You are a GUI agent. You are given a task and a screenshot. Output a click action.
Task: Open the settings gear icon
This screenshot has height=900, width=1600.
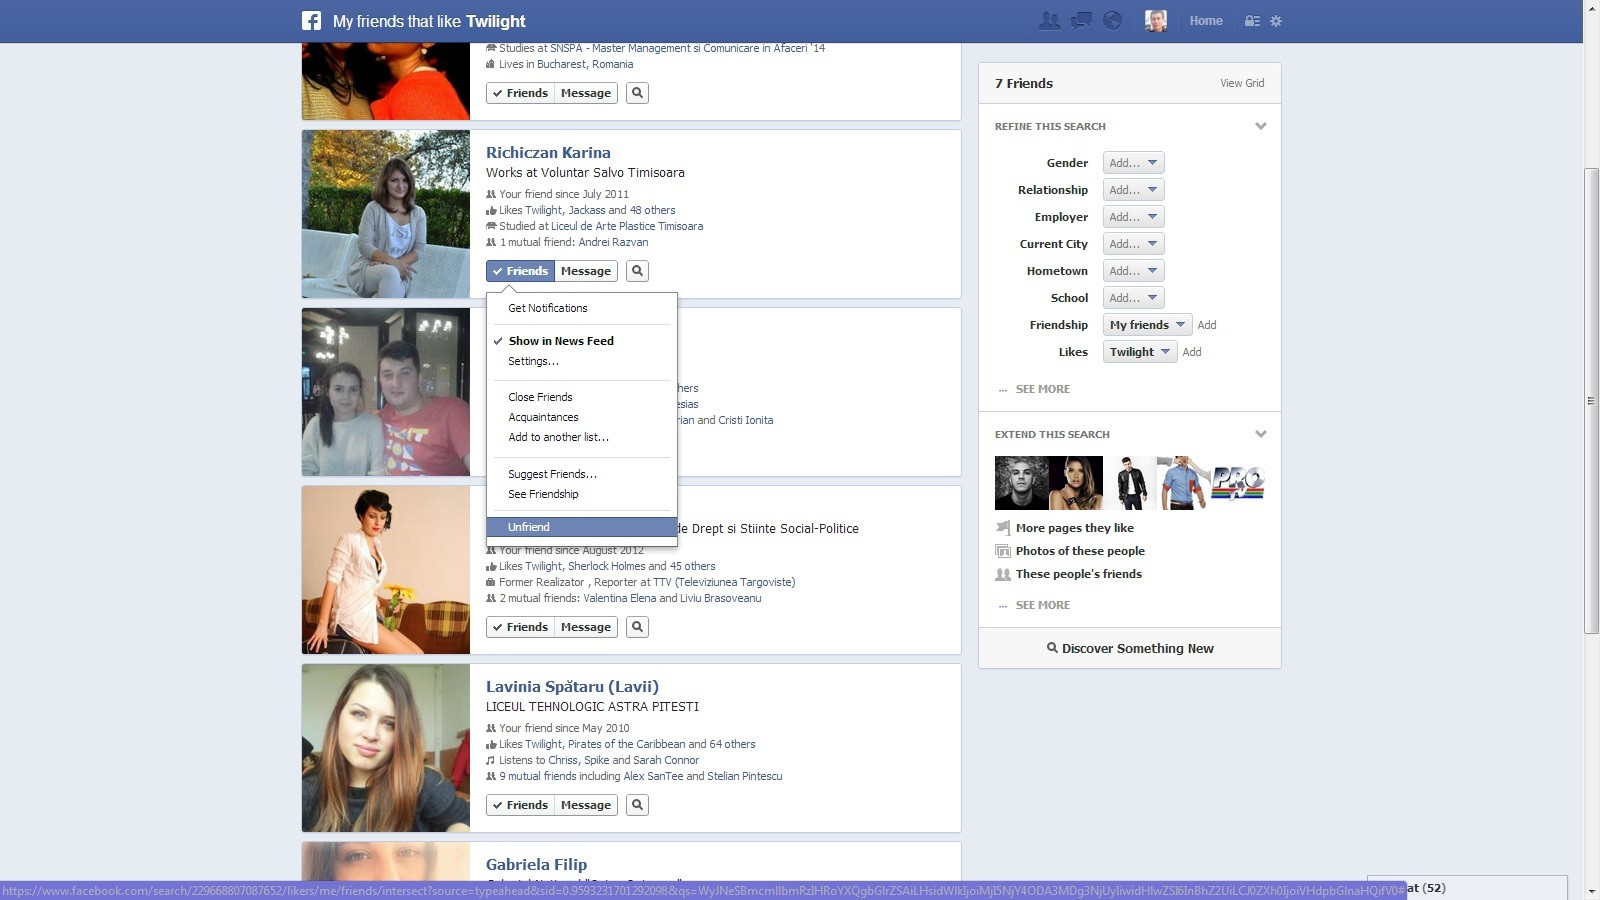[1276, 20]
